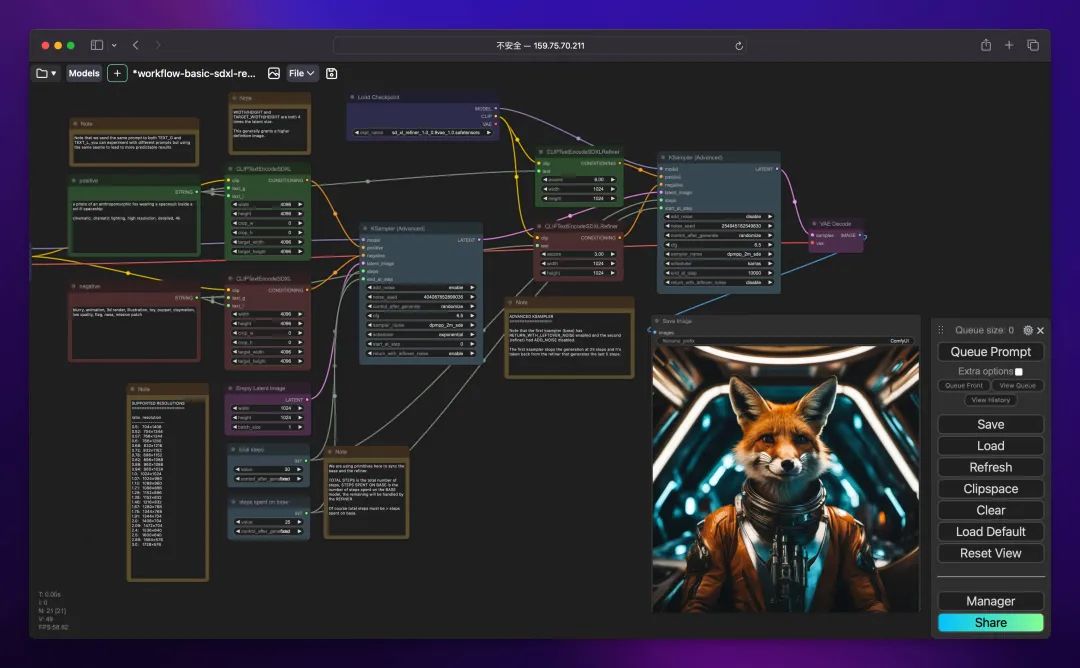Screen dimensions: 1080x668
Task: Toggle the Safari sidebar icon
Action: 96,45
